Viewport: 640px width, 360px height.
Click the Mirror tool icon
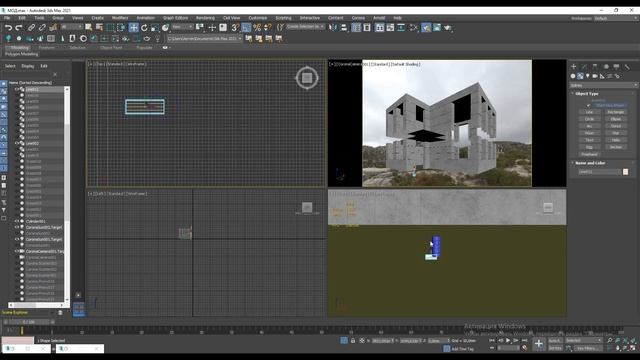coord(333,27)
